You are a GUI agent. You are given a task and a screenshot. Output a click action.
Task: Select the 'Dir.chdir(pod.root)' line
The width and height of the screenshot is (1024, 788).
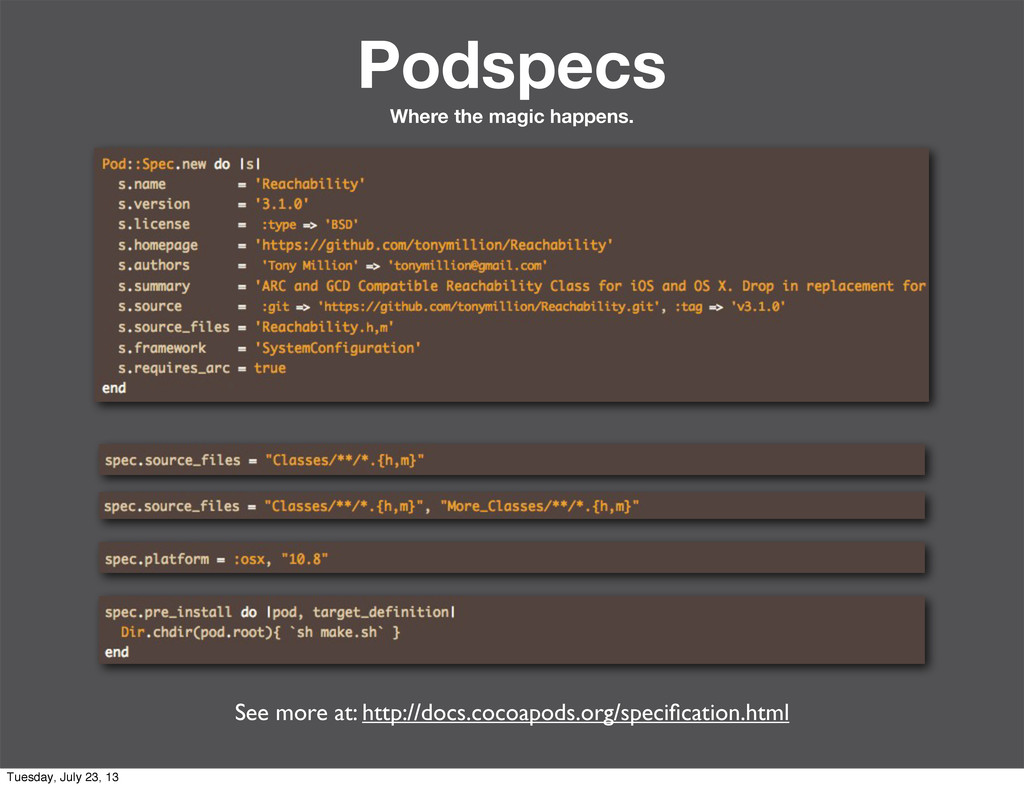[x=261, y=633]
